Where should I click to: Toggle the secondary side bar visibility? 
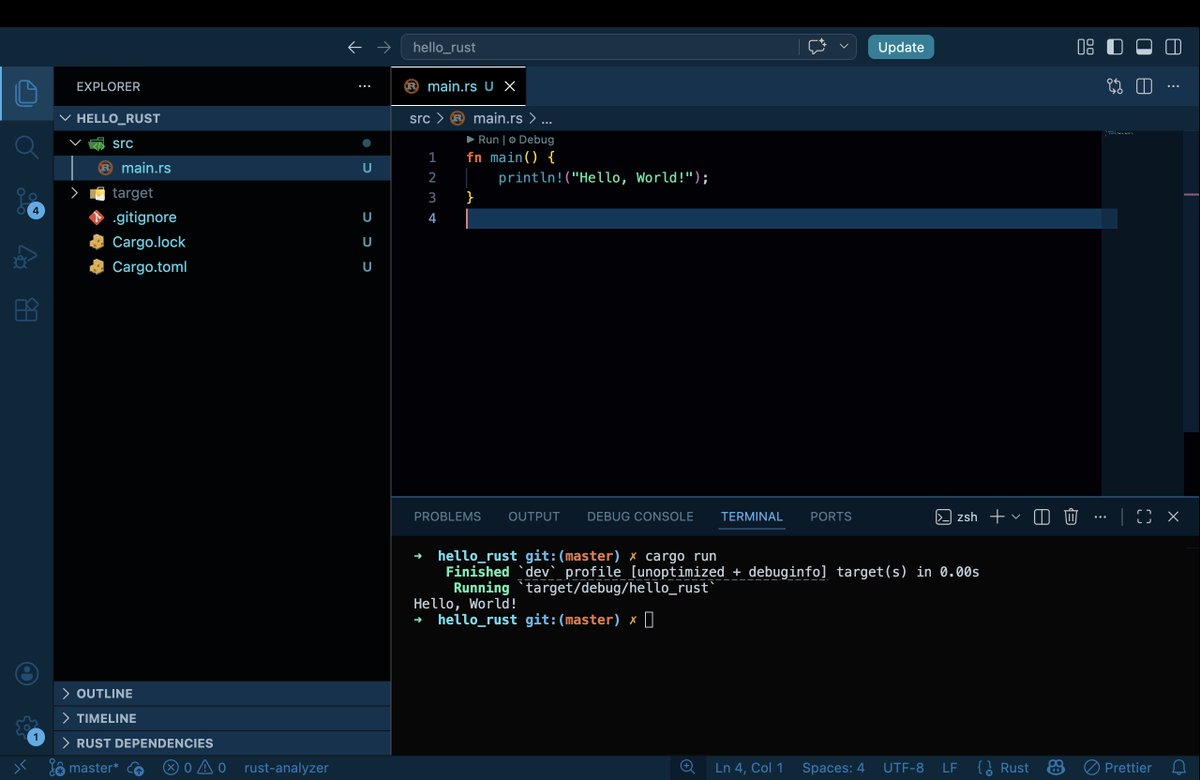point(1174,47)
